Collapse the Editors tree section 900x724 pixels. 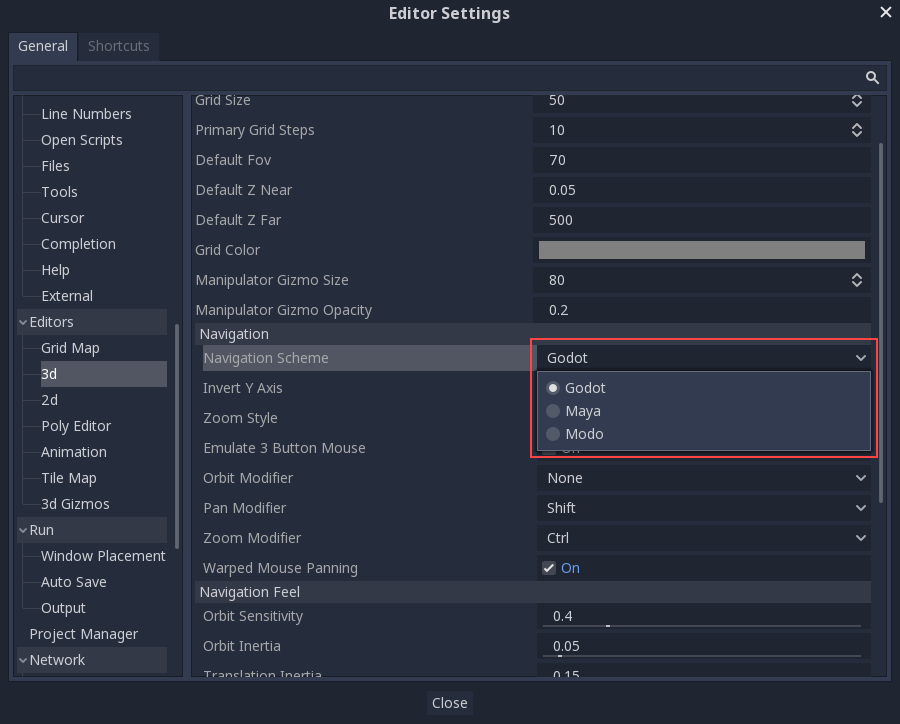pyautogui.click(x=23, y=322)
